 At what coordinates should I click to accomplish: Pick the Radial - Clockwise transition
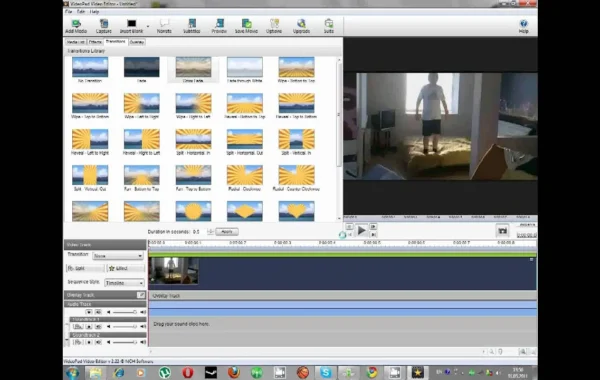(245, 175)
